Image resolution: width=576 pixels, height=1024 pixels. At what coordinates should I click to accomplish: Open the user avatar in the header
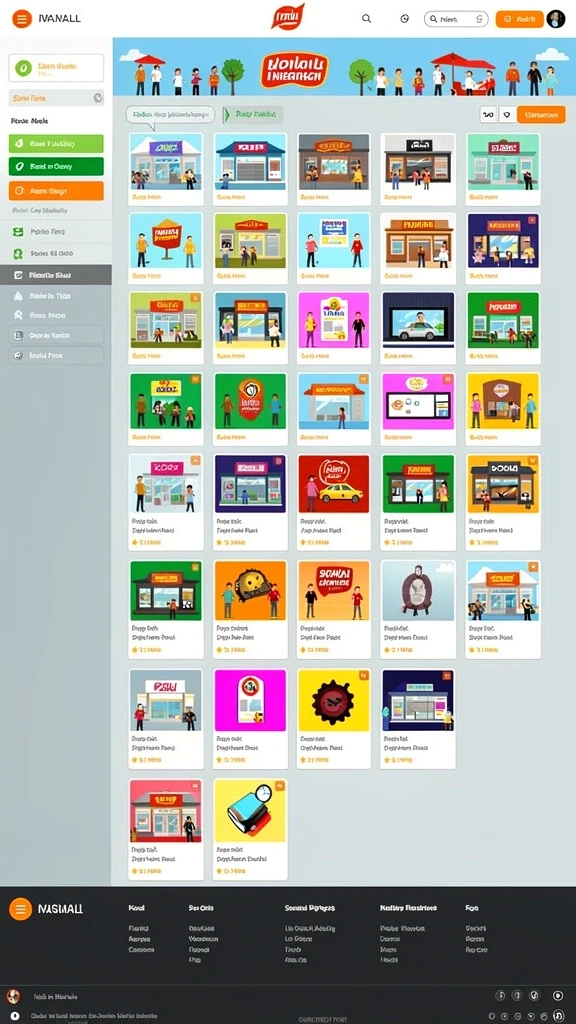pos(556,19)
